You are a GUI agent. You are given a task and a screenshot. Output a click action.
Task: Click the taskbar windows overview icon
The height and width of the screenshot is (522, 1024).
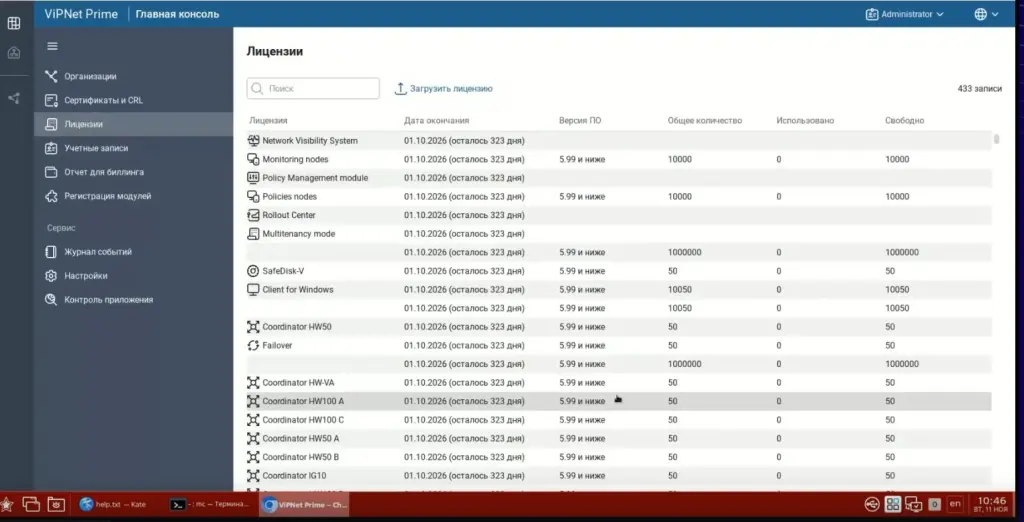[x=31, y=504]
